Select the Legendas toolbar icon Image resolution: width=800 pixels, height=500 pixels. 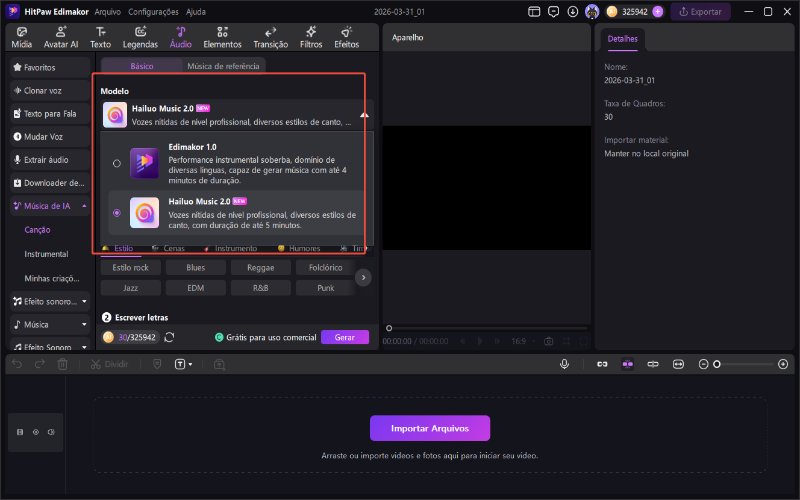click(140, 38)
